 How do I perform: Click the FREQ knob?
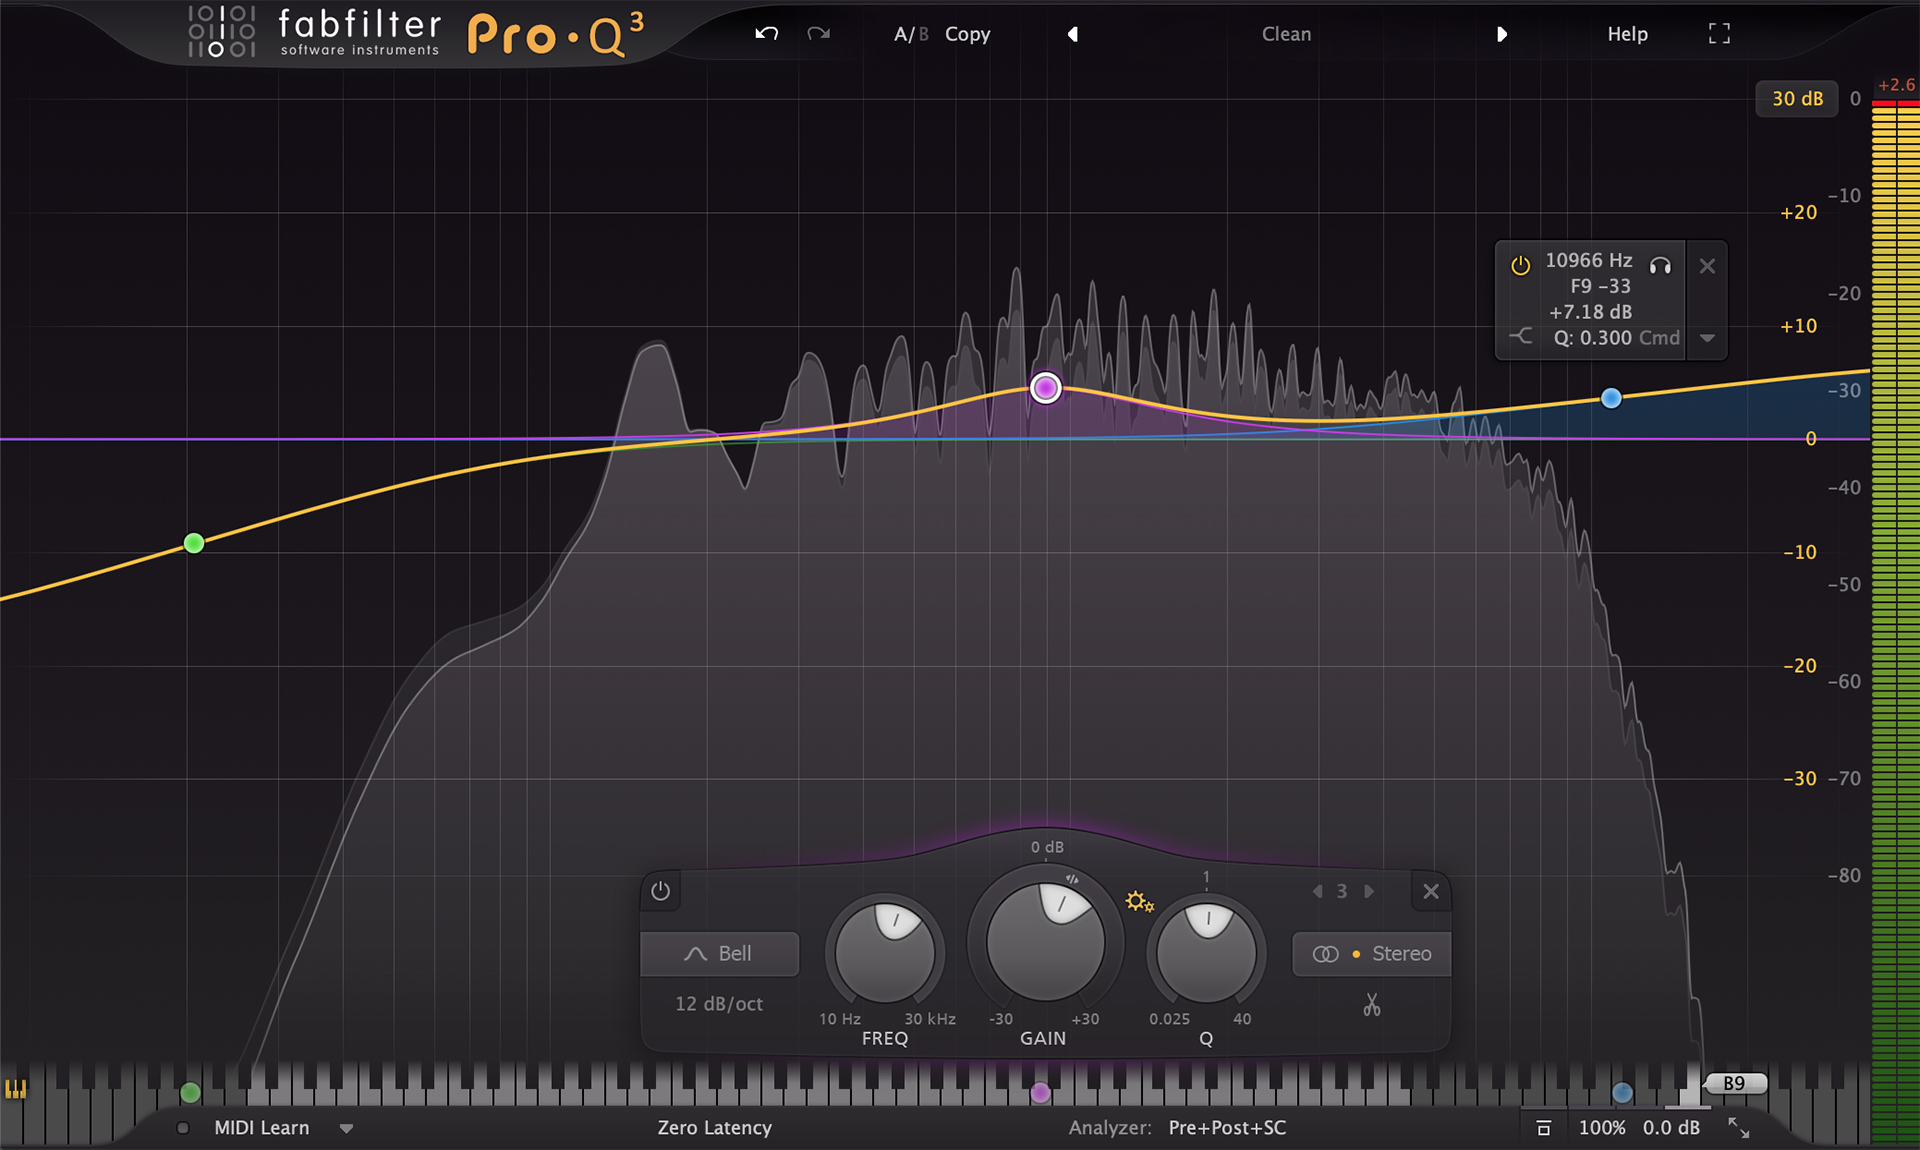[x=885, y=951]
